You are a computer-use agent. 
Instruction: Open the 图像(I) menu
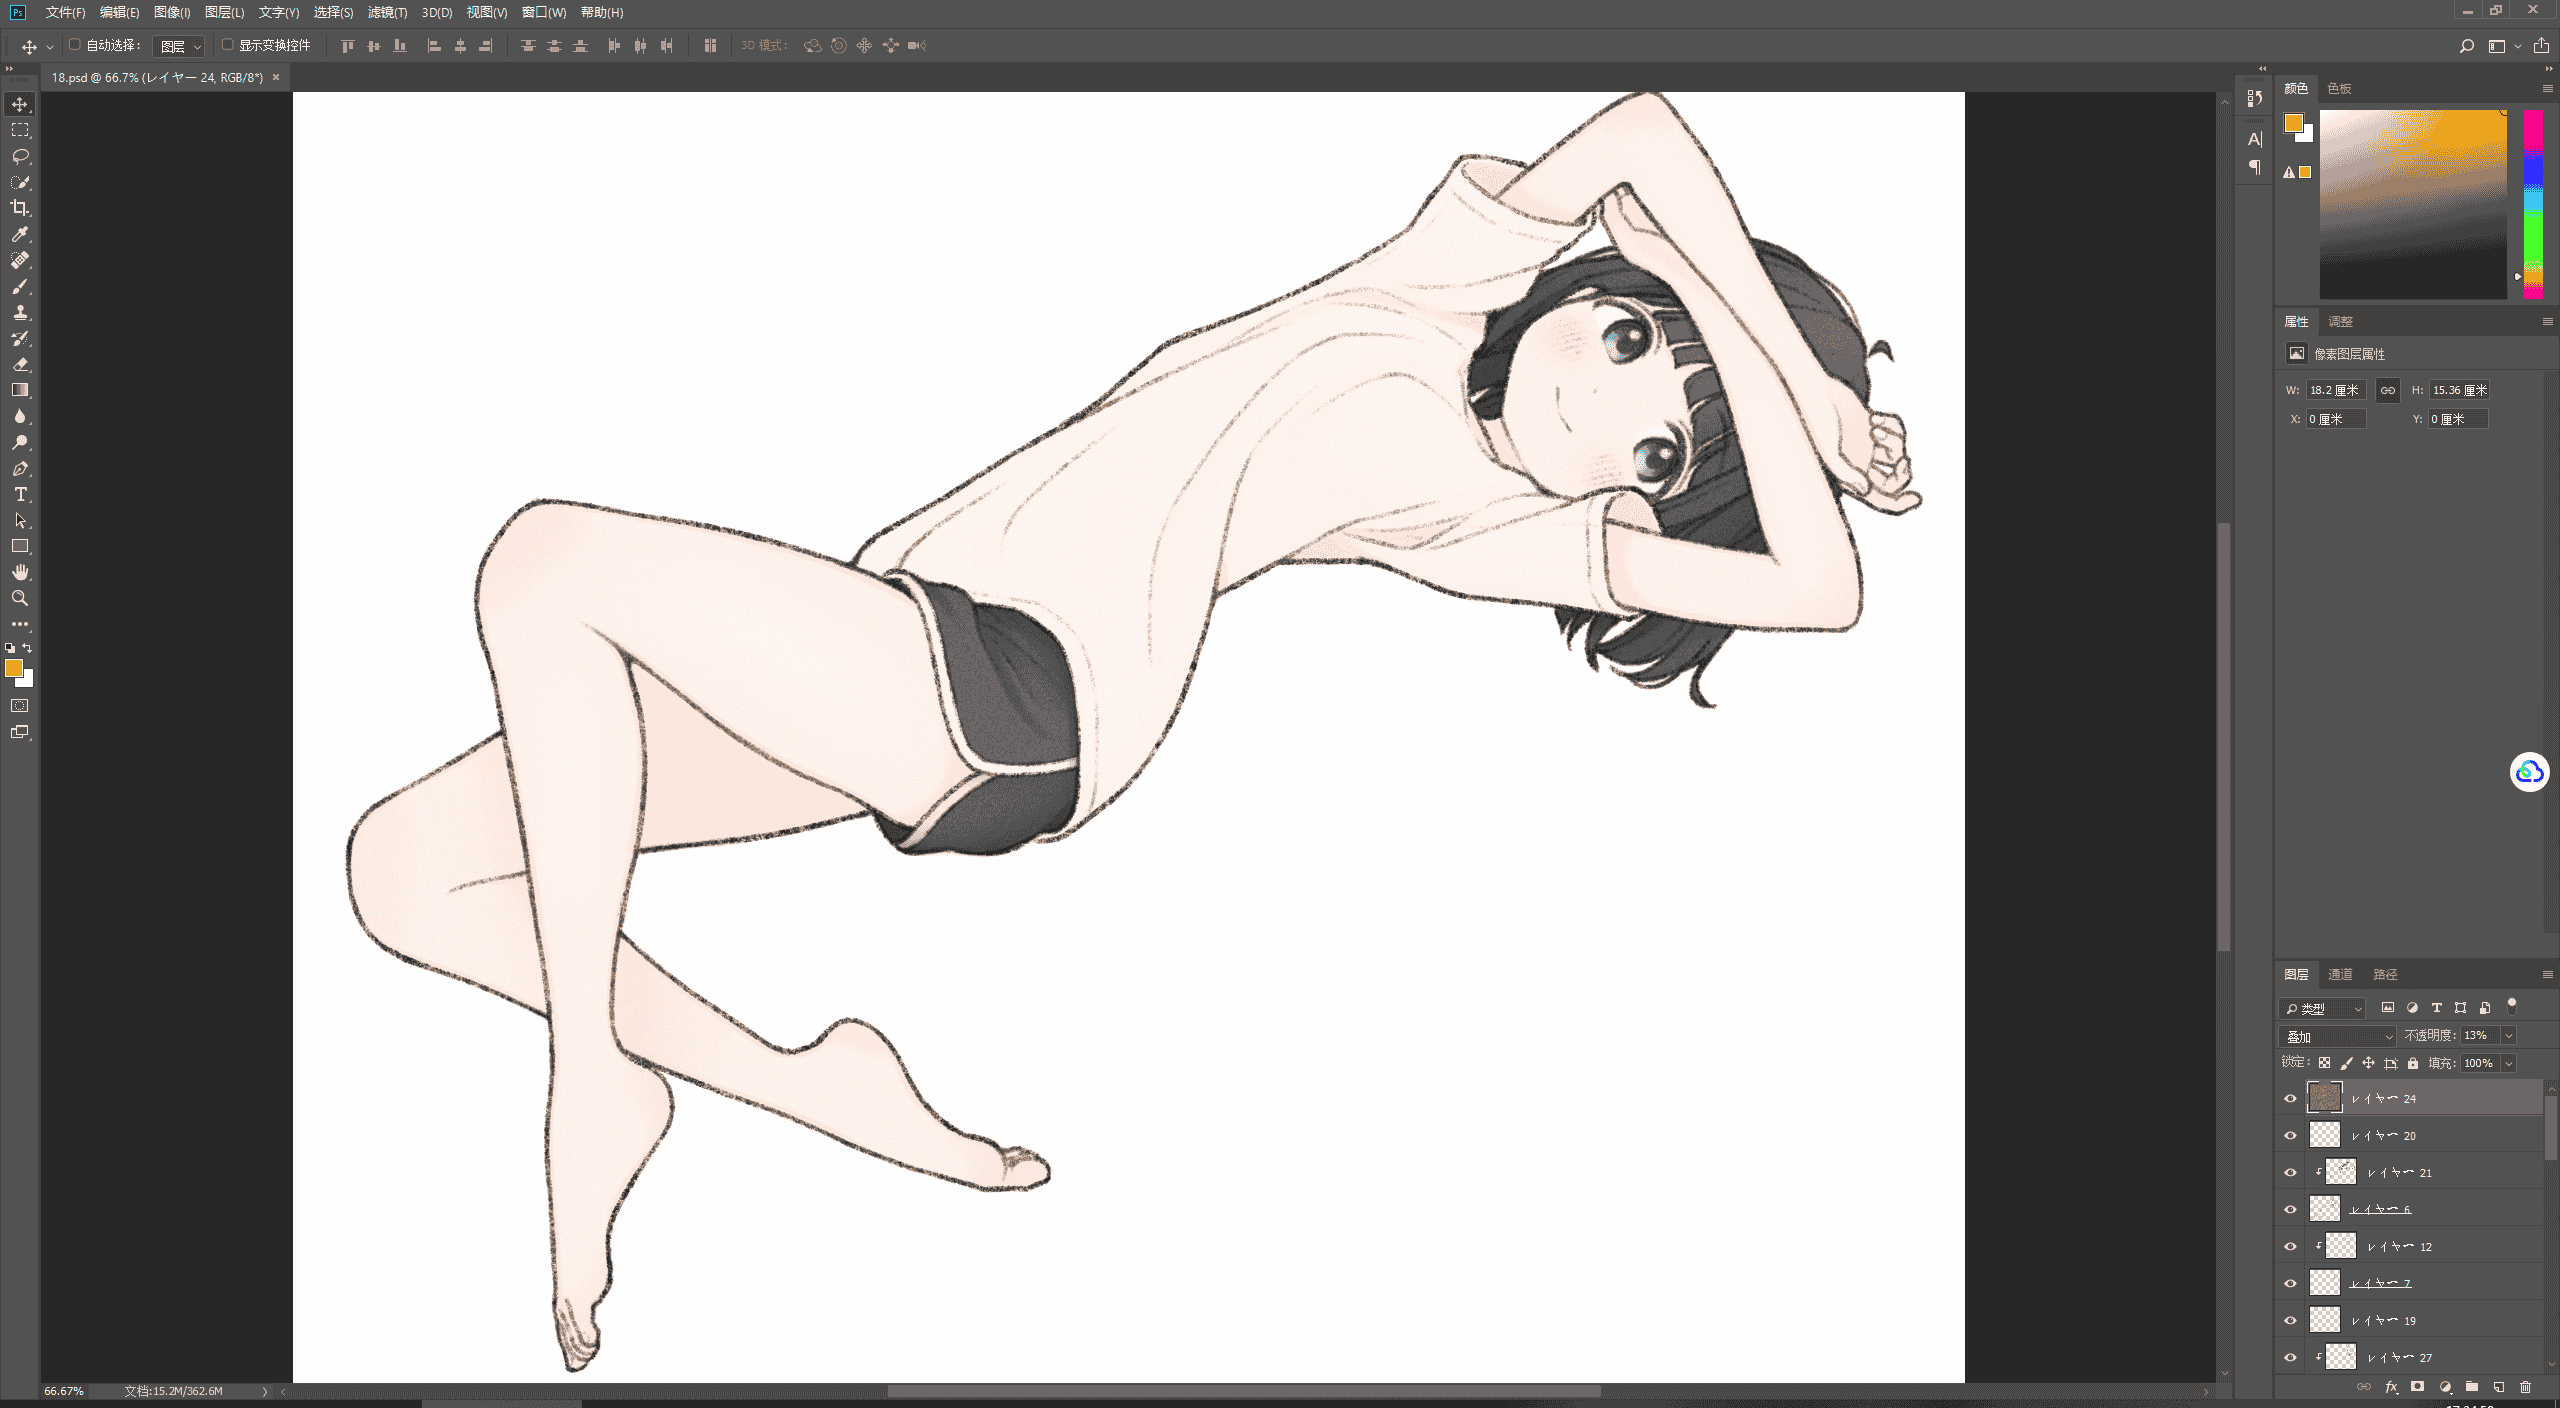172,12
